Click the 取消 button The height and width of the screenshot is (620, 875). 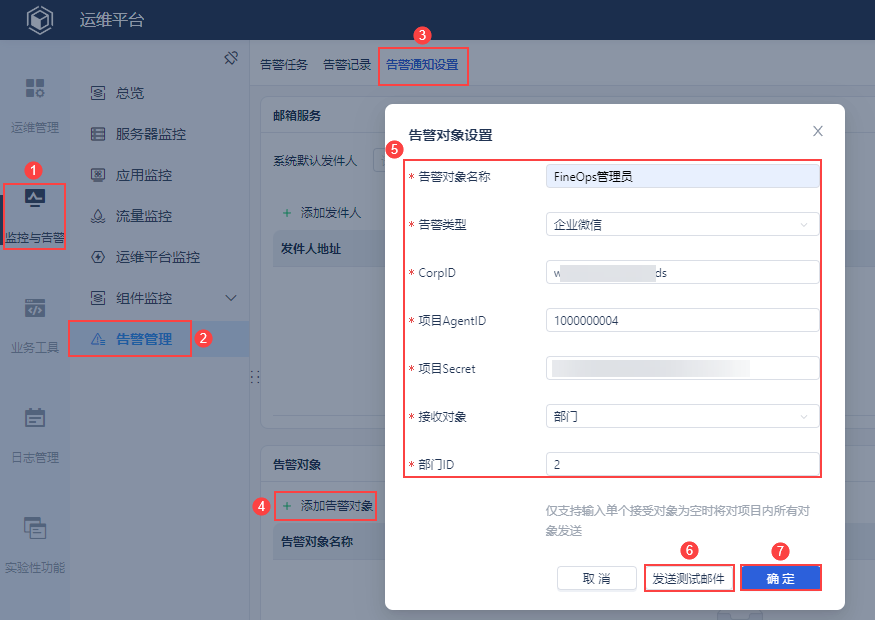[x=597, y=578]
